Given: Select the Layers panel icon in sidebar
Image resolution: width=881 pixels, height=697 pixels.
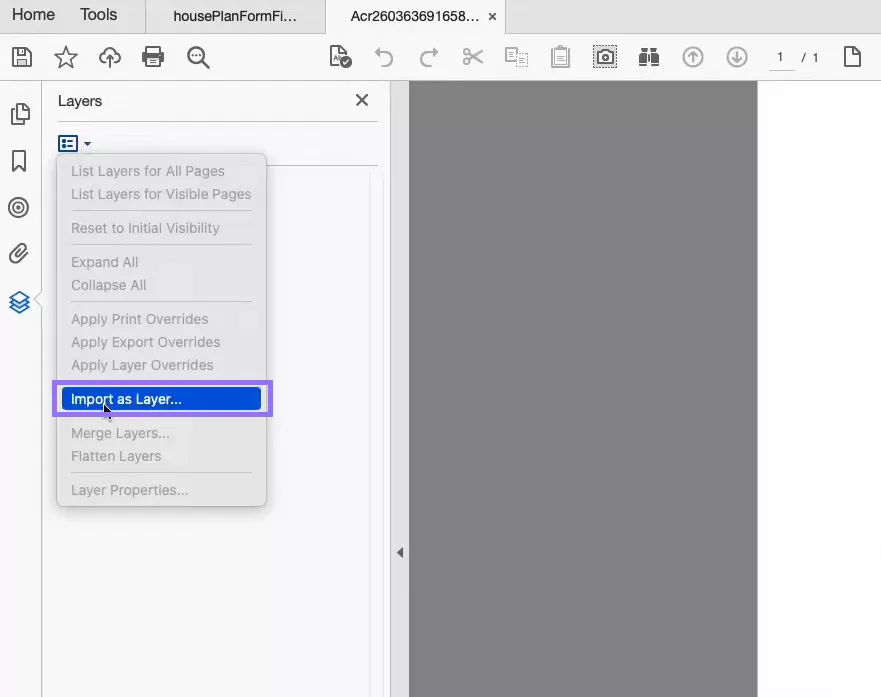Looking at the screenshot, I should coord(21,301).
